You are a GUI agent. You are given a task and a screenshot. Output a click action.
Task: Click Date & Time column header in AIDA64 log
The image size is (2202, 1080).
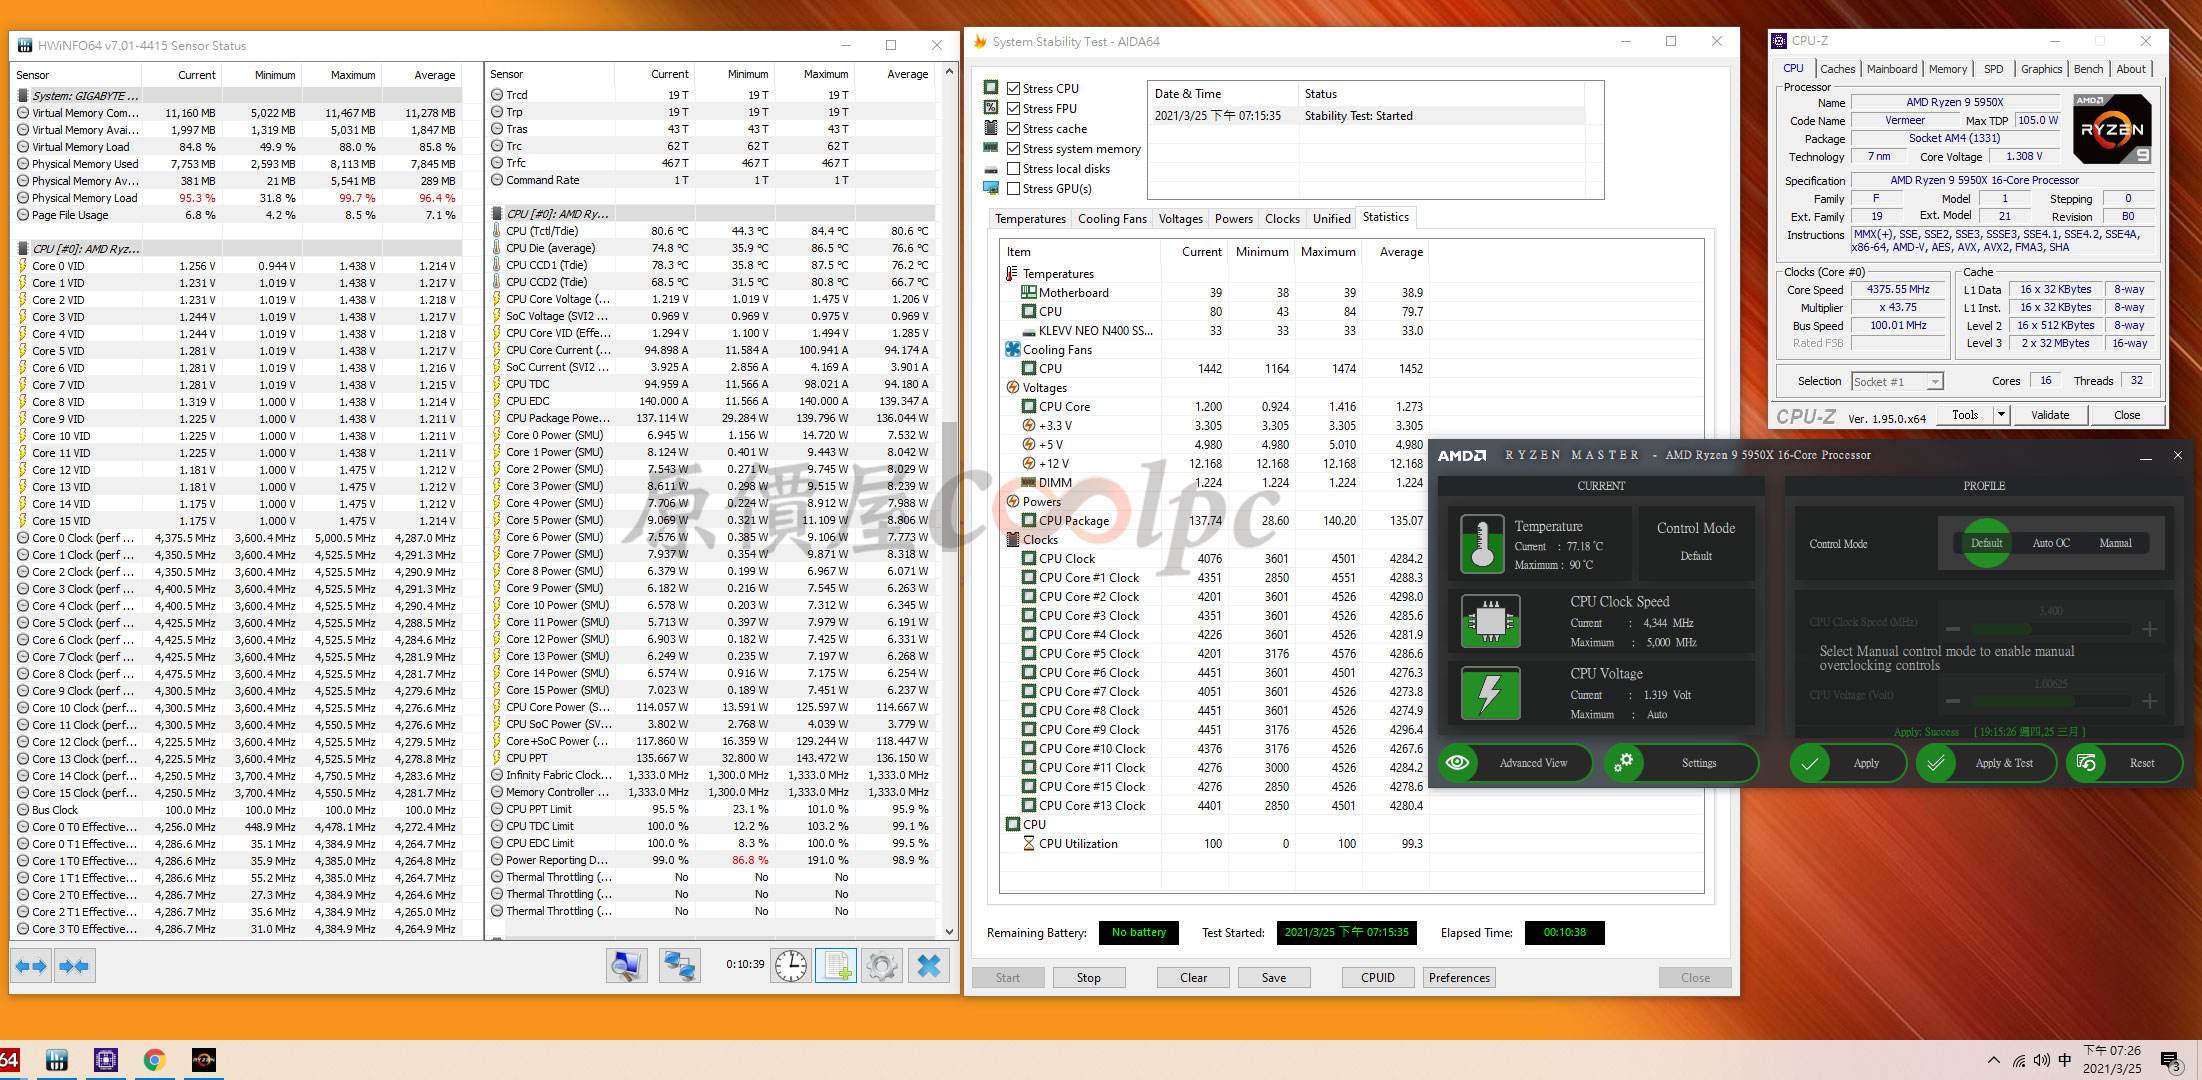pos(1222,94)
